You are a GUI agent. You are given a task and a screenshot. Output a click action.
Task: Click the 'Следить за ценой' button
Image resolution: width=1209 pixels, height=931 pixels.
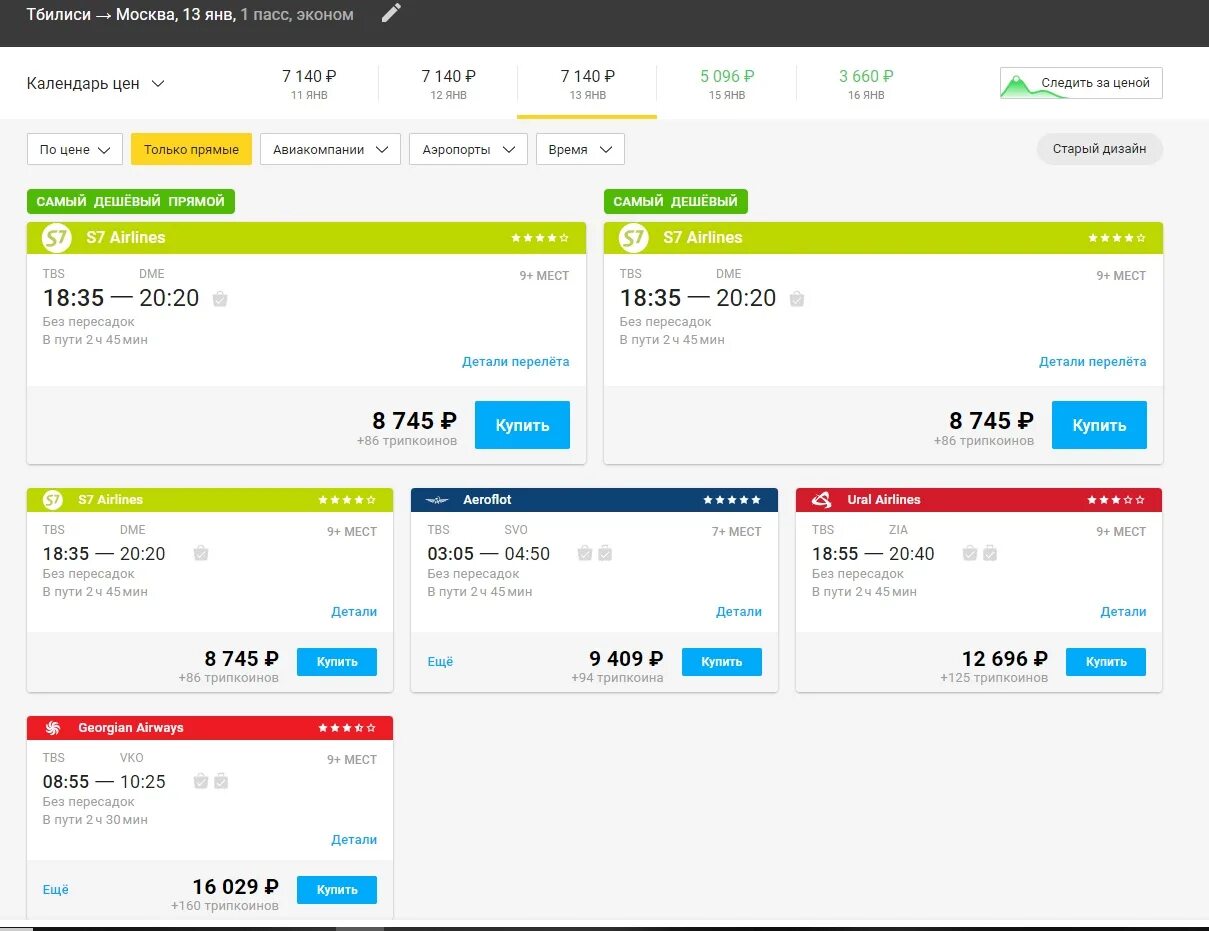point(1081,83)
